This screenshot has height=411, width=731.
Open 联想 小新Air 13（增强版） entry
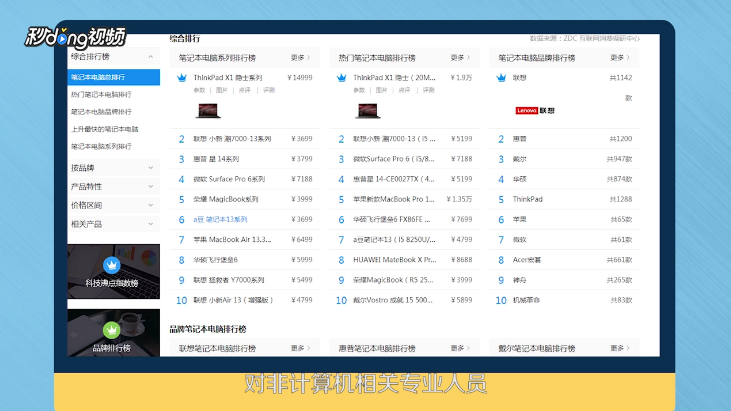(234, 300)
